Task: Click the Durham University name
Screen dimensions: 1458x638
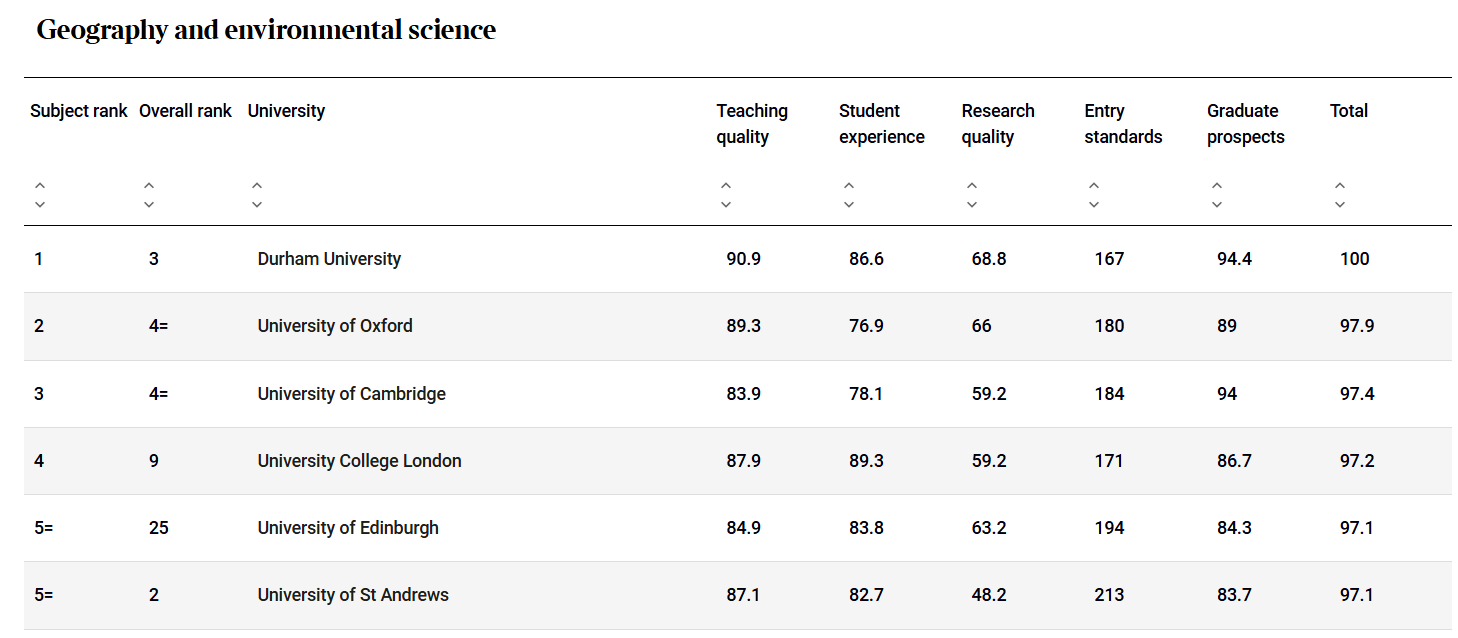Action: 329,259
